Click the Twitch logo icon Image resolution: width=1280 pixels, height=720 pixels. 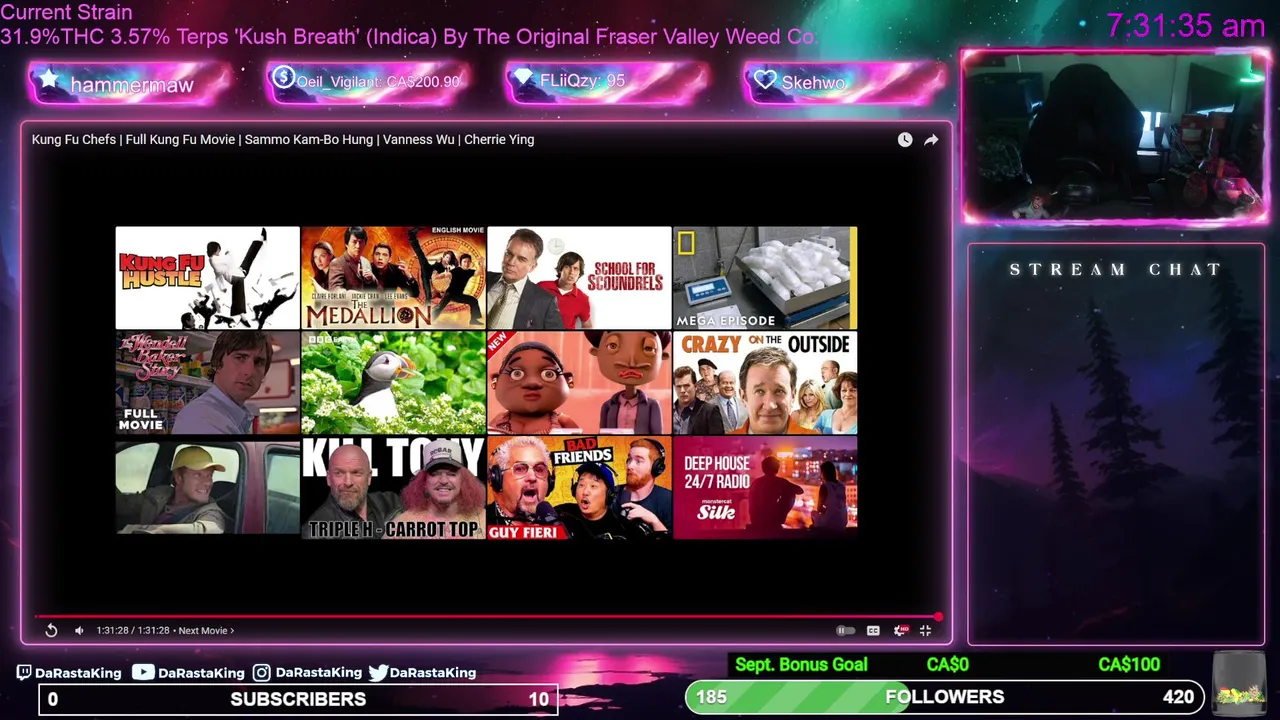click(24, 673)
